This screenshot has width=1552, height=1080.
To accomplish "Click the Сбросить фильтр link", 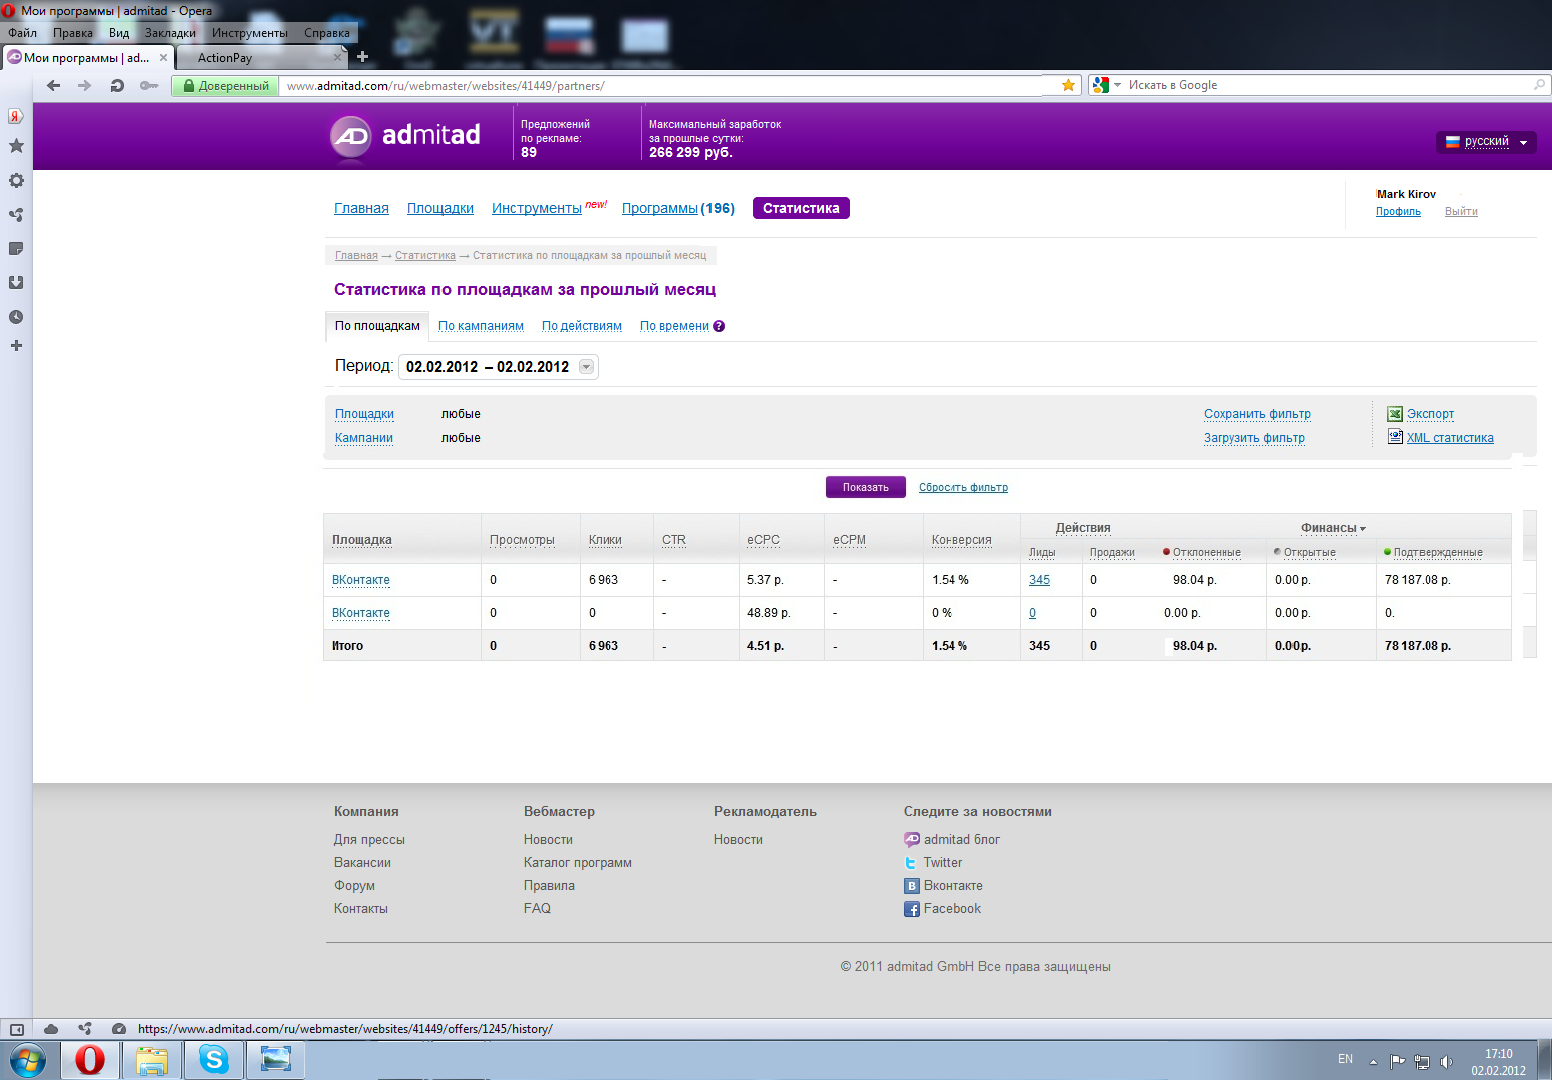I will point(963,488).
